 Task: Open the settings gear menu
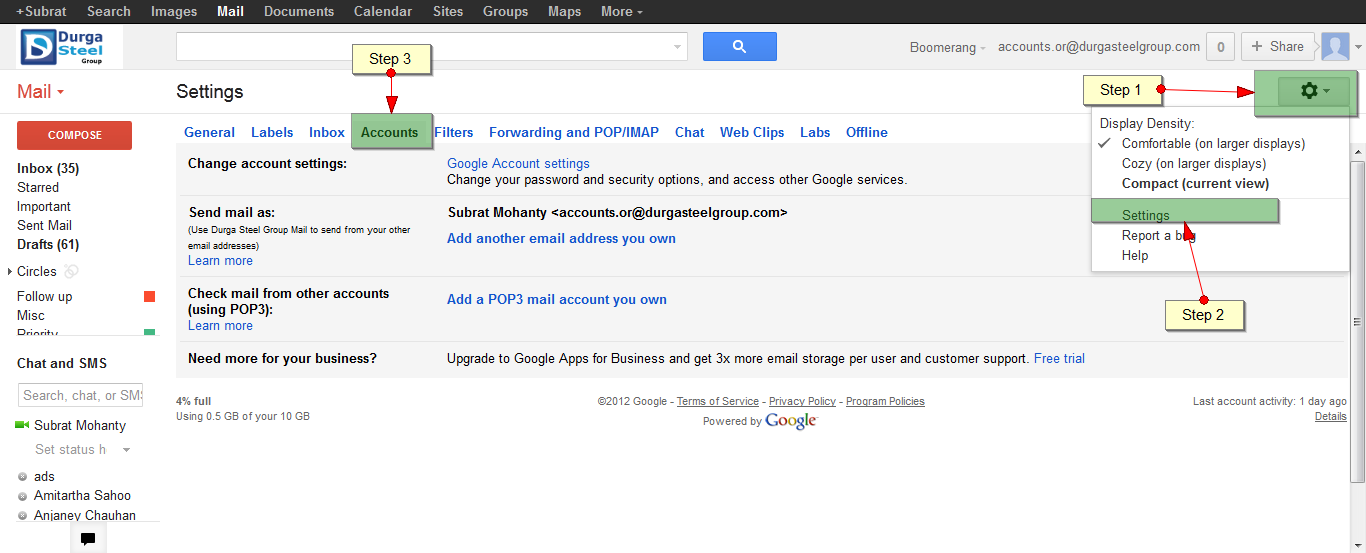click(1314, 91)
